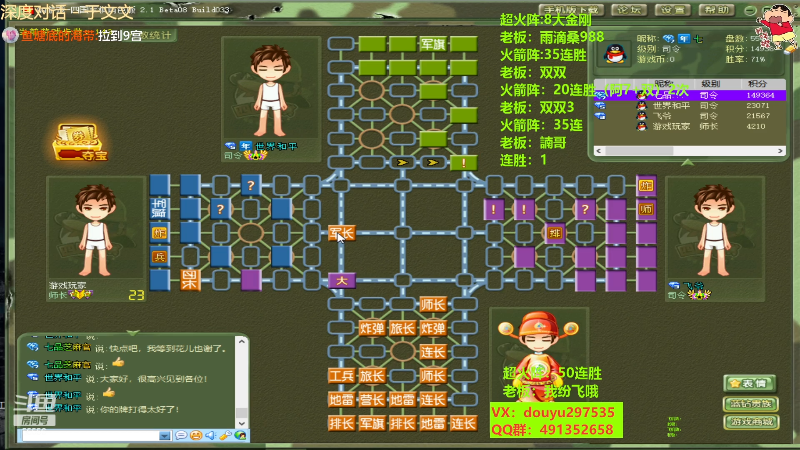Click the 世界和平 player avatar at the top
The width and height of the screenshot is (800, 450).
pos(270,92)
